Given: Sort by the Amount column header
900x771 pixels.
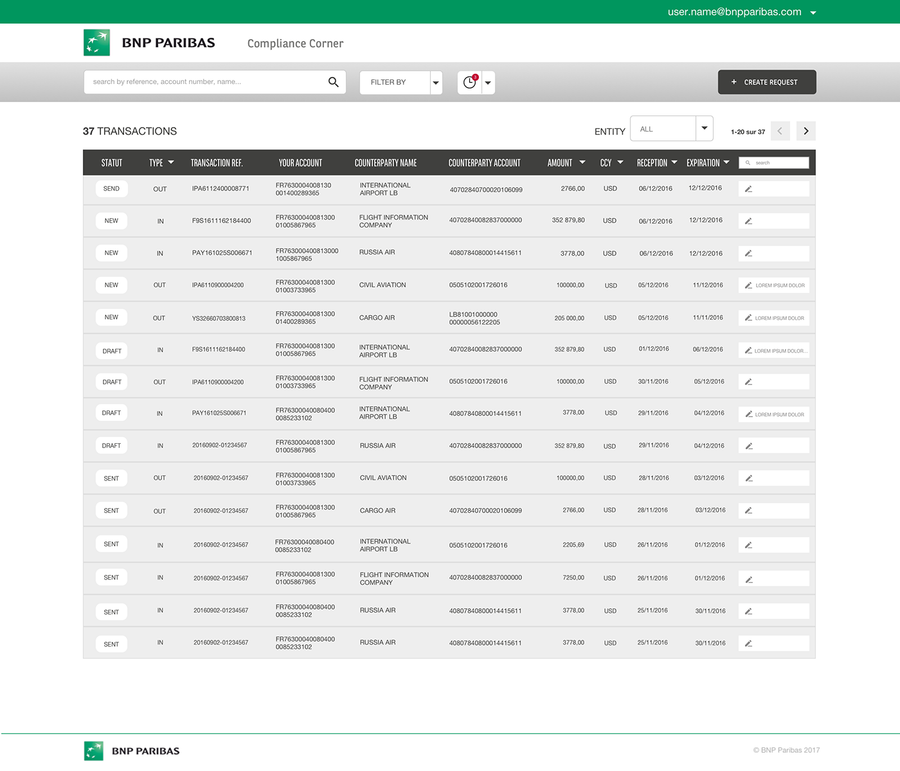Looking at the screenshot, I should click(x=566, y=162).
